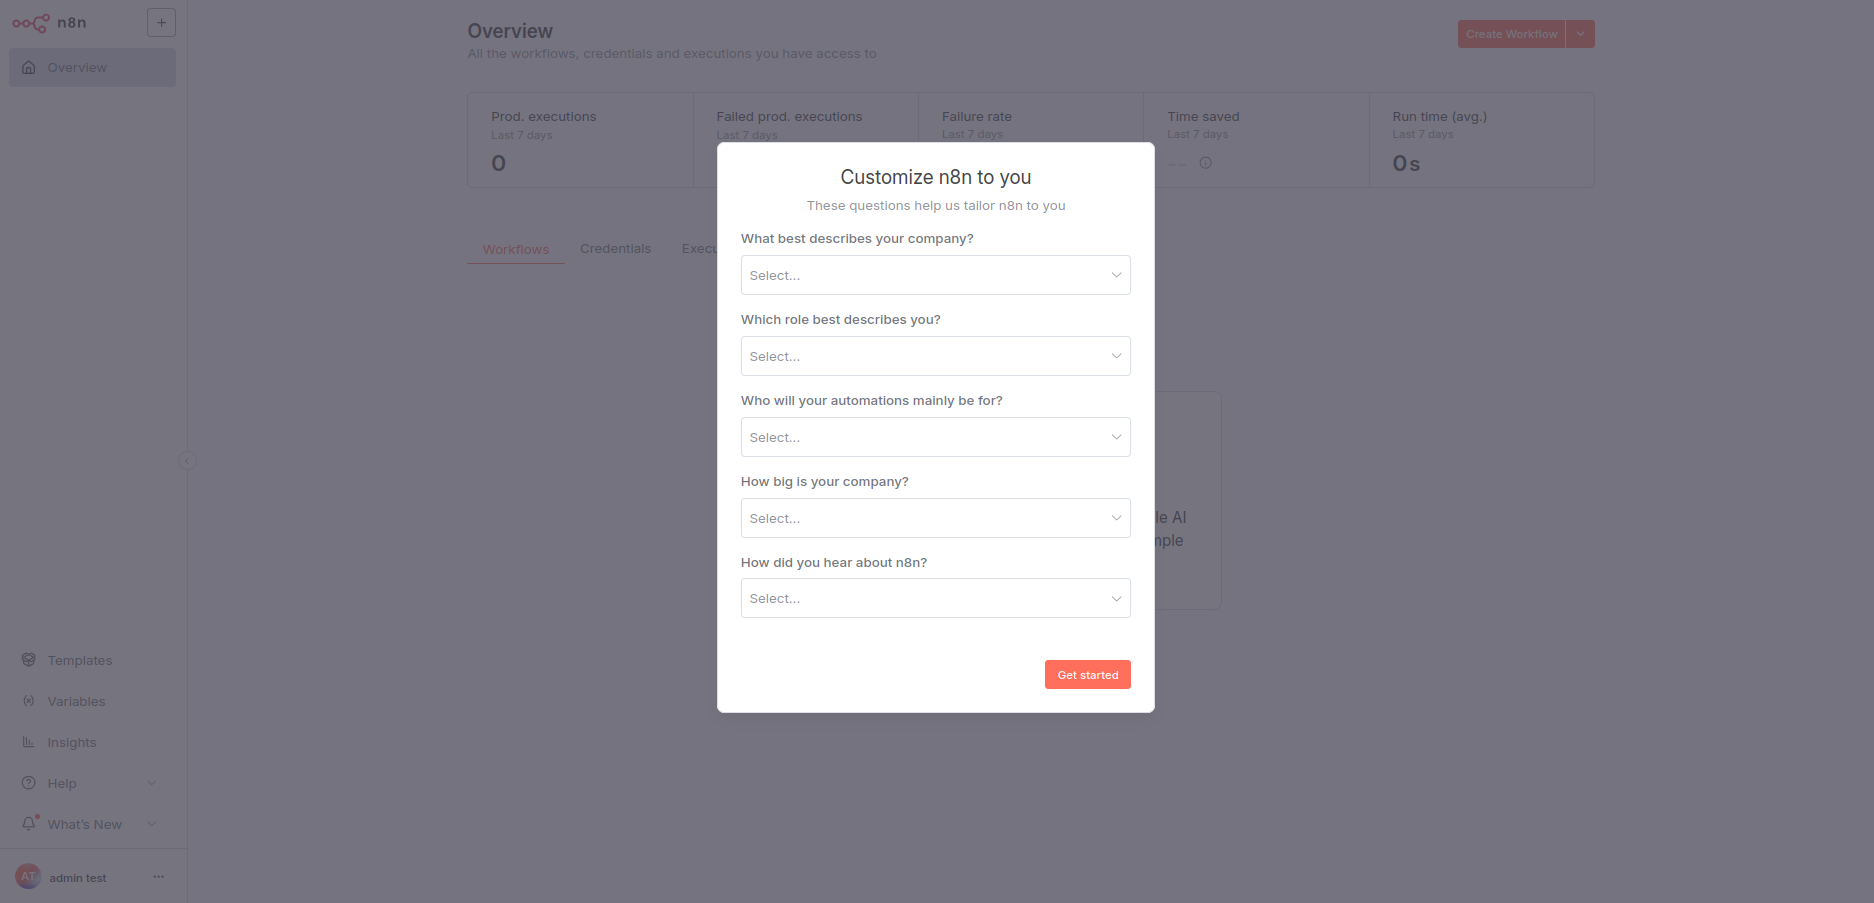
Task: Click the 'What best describes your company?' label
Action: [x=857, y=239]
